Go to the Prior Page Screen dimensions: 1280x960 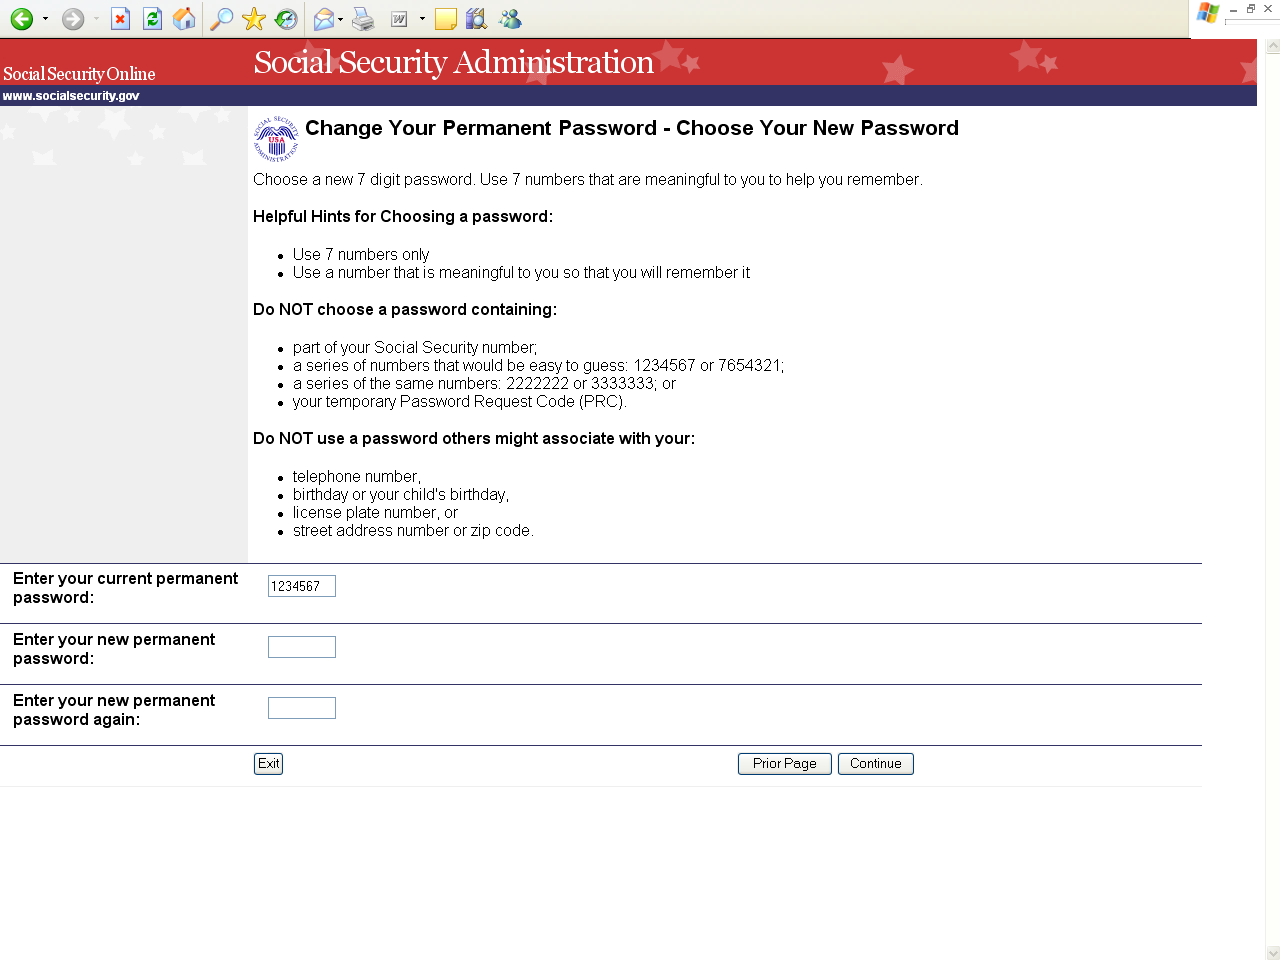click(785, 764)
